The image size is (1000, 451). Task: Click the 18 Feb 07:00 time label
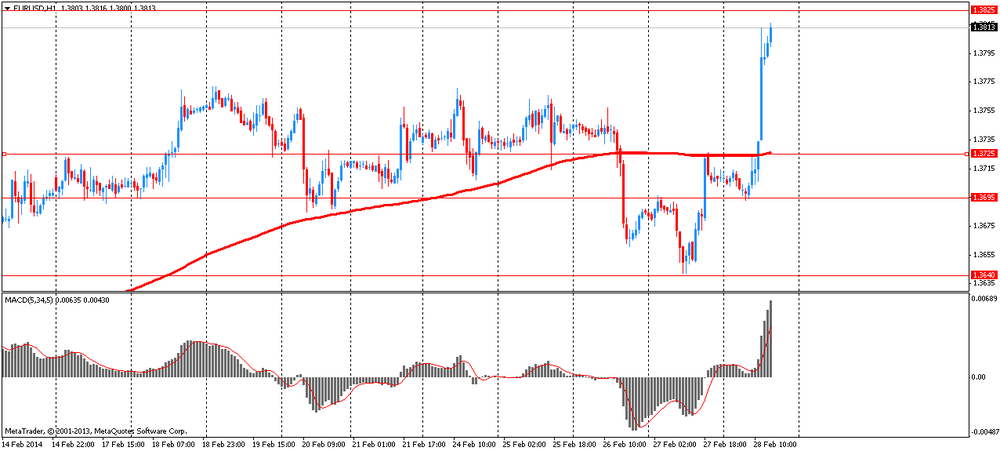[x=175, y=443]
